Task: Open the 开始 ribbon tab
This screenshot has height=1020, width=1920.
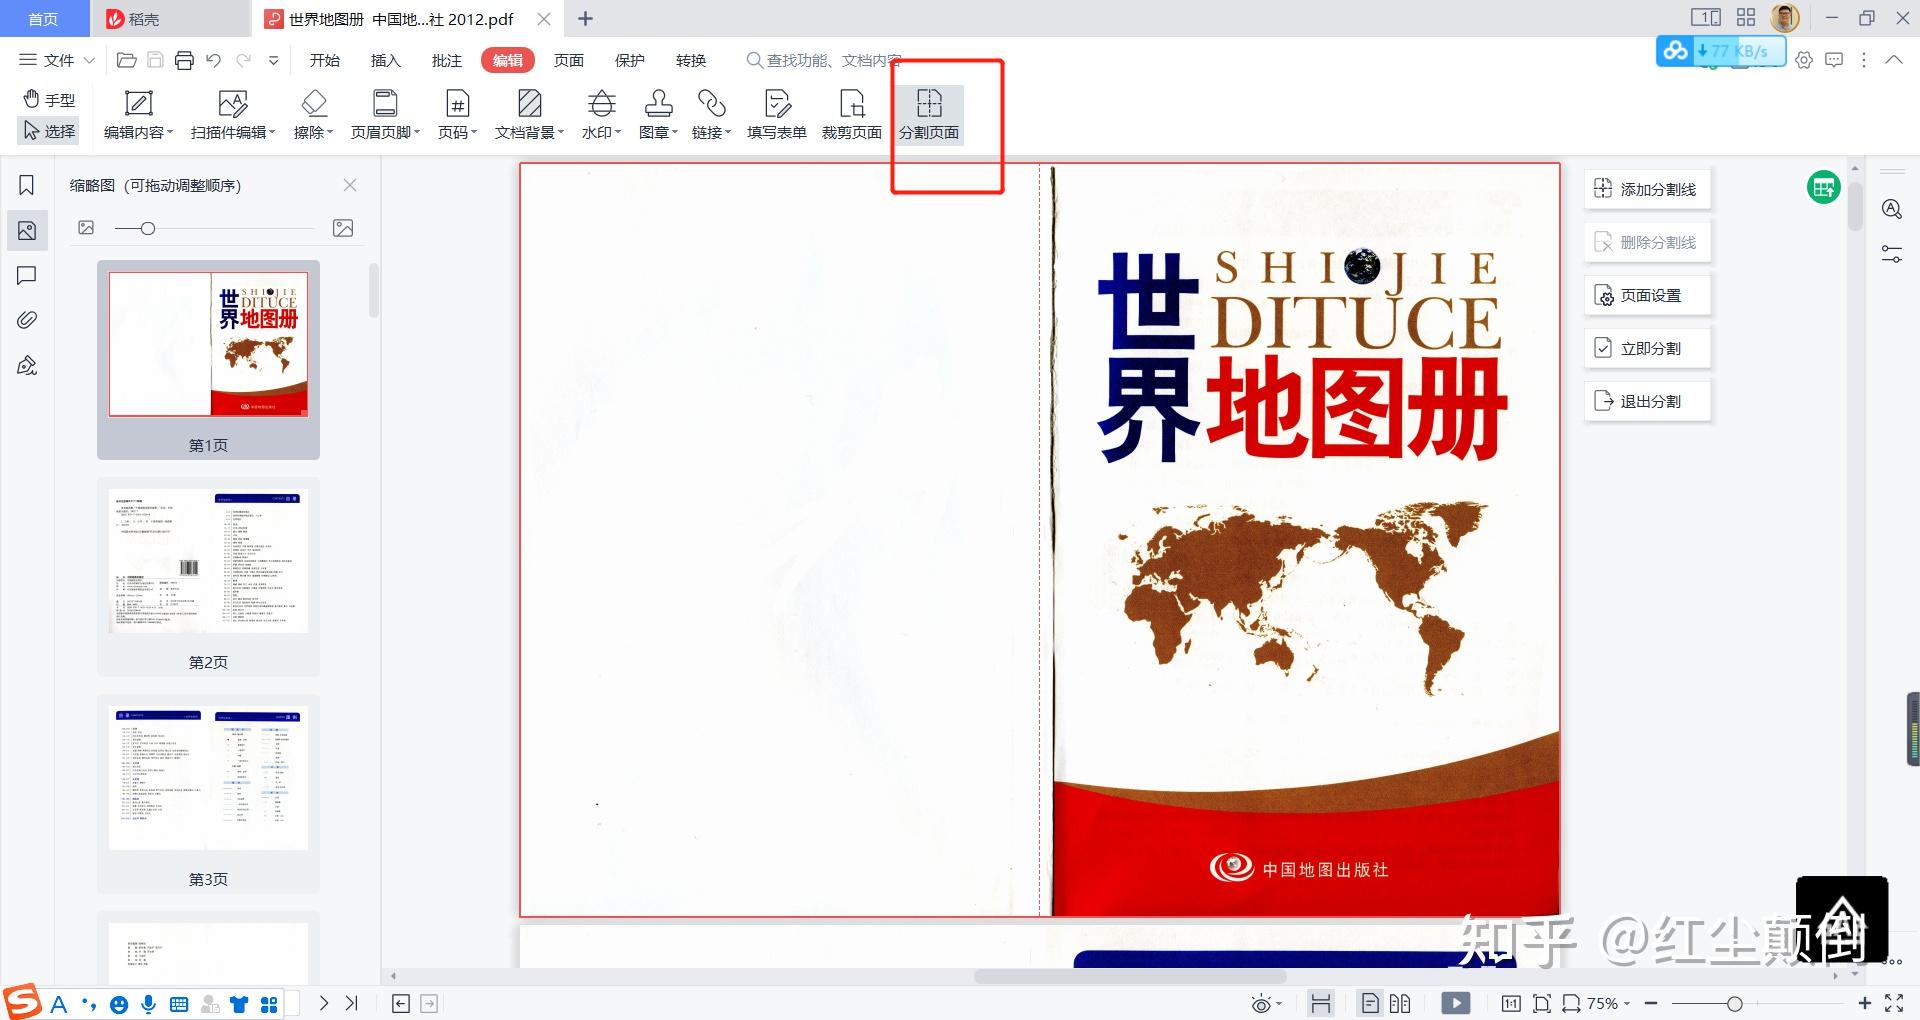Action: (325, 60)
